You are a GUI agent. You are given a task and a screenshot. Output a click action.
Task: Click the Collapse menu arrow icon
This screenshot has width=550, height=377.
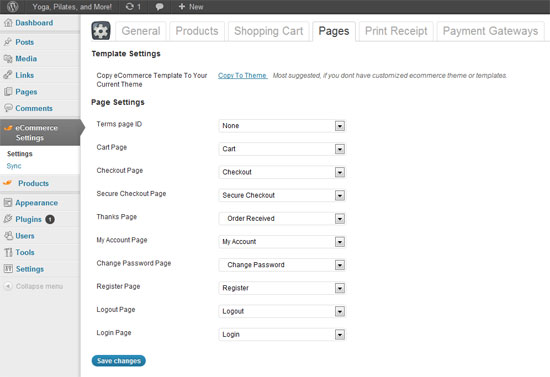(8, 286)
